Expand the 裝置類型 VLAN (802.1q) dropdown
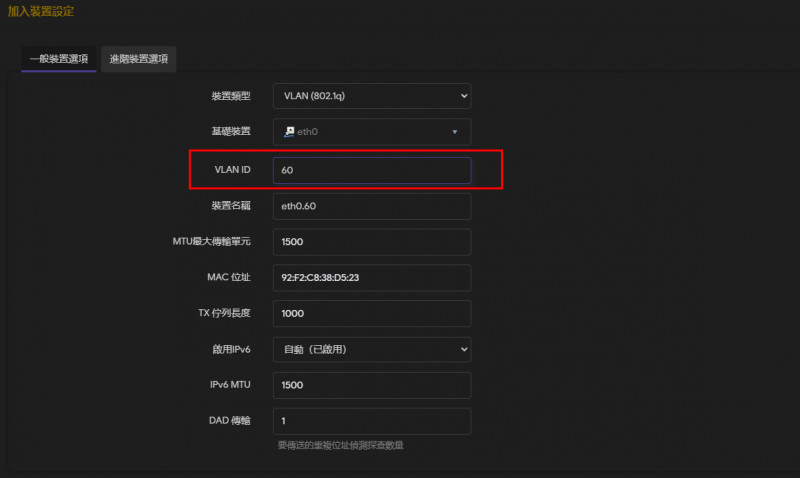The image size is (800, 478). (371, 96)
